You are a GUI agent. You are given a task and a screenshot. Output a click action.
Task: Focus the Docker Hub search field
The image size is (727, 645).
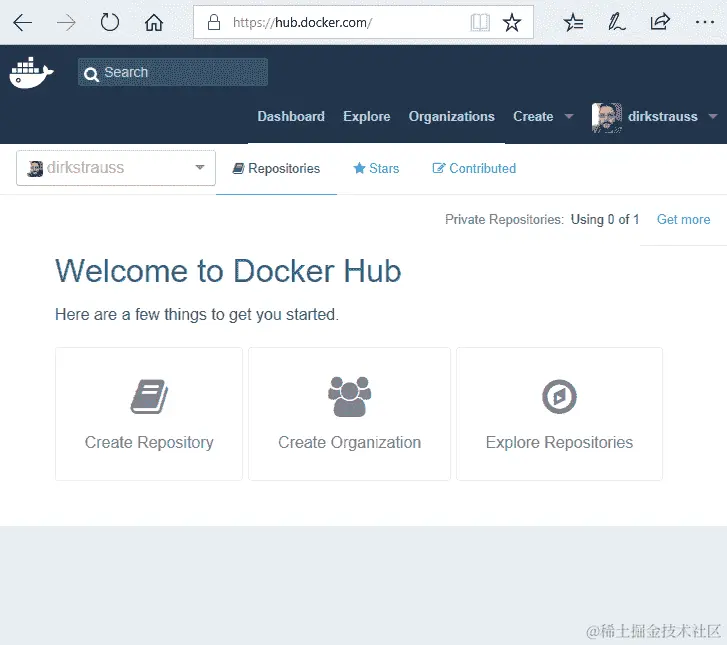pos(173,72)
